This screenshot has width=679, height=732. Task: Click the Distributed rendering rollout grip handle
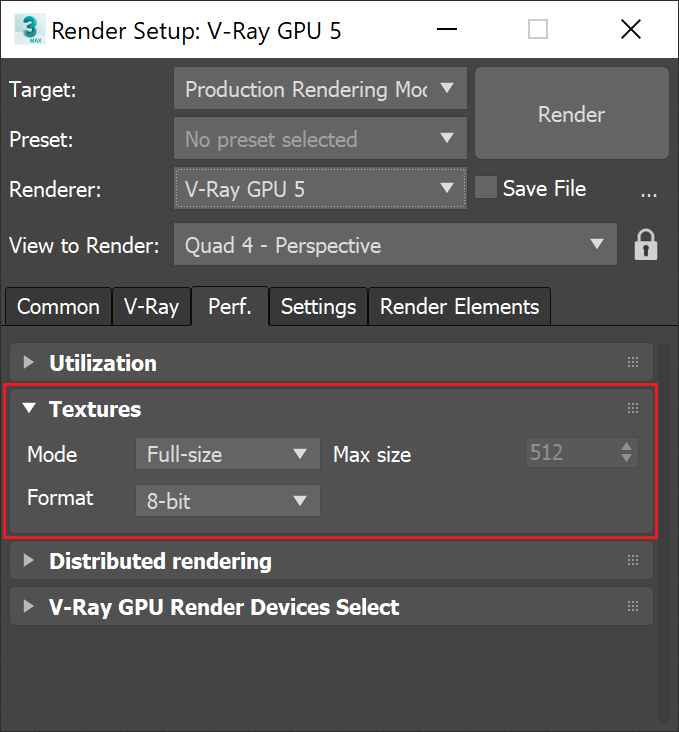(x=633, y=560)
